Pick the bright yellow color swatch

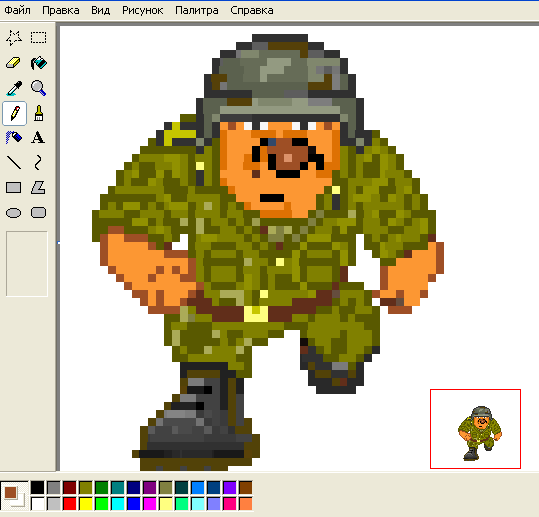[x=86, y=504]
